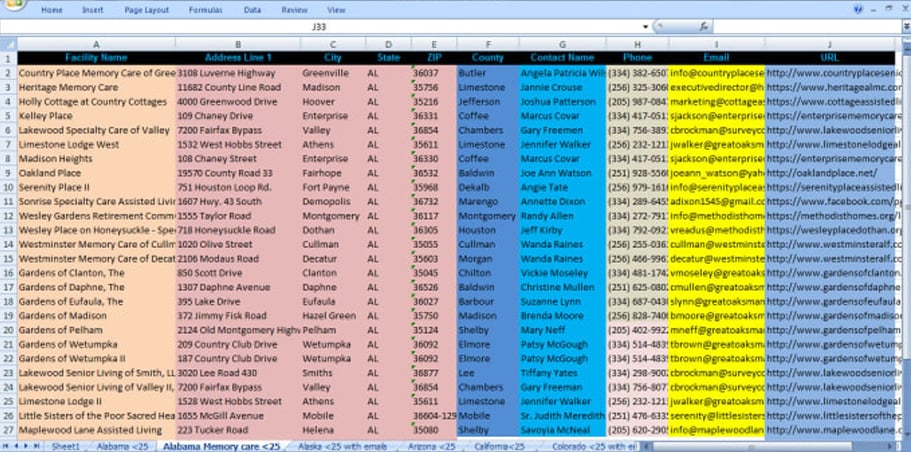Image resolution: width=911 pixels, height=452 pixels.
Task: Open URL cell http://oaklandplace.net/
Action: point(830,173)
